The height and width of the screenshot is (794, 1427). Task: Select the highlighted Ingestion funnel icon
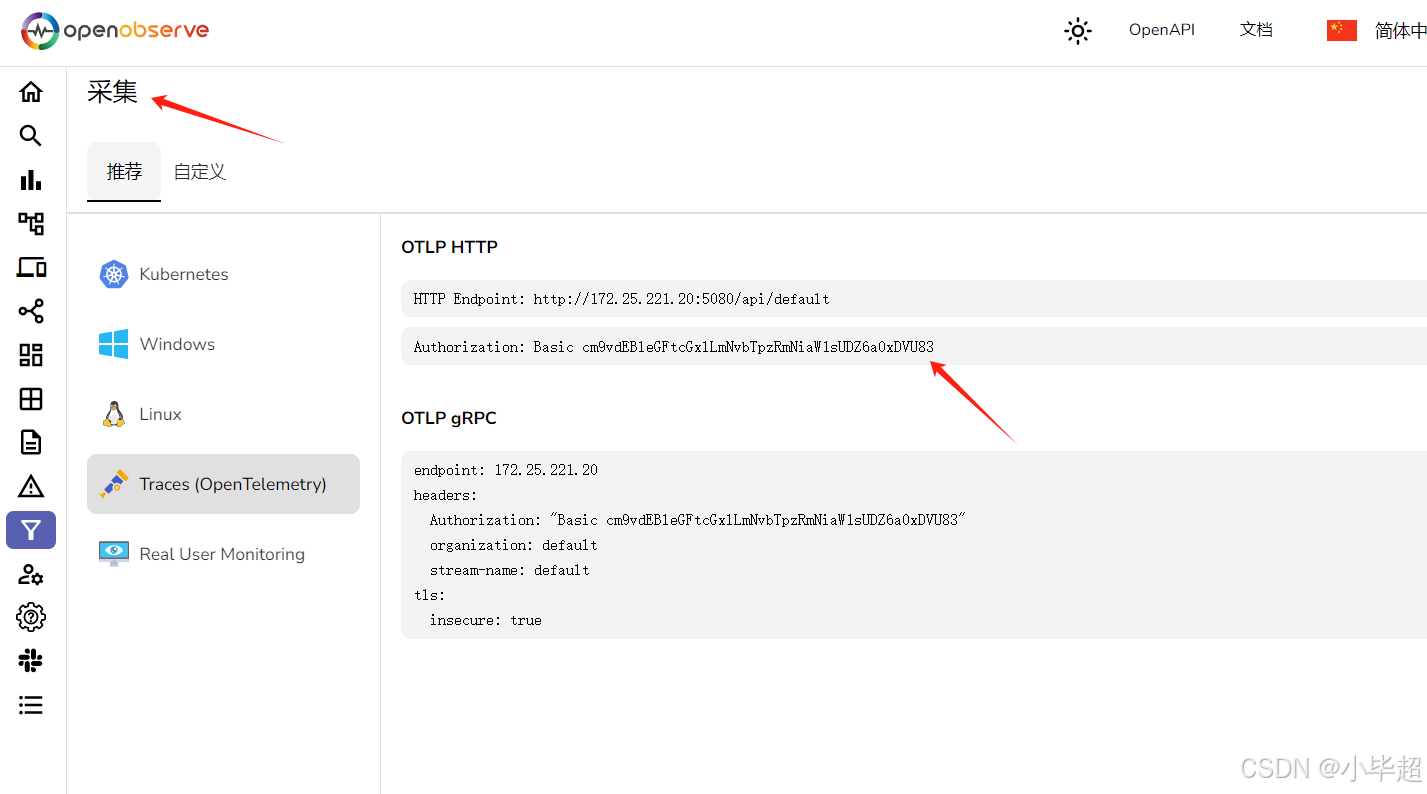coord(31,530)
